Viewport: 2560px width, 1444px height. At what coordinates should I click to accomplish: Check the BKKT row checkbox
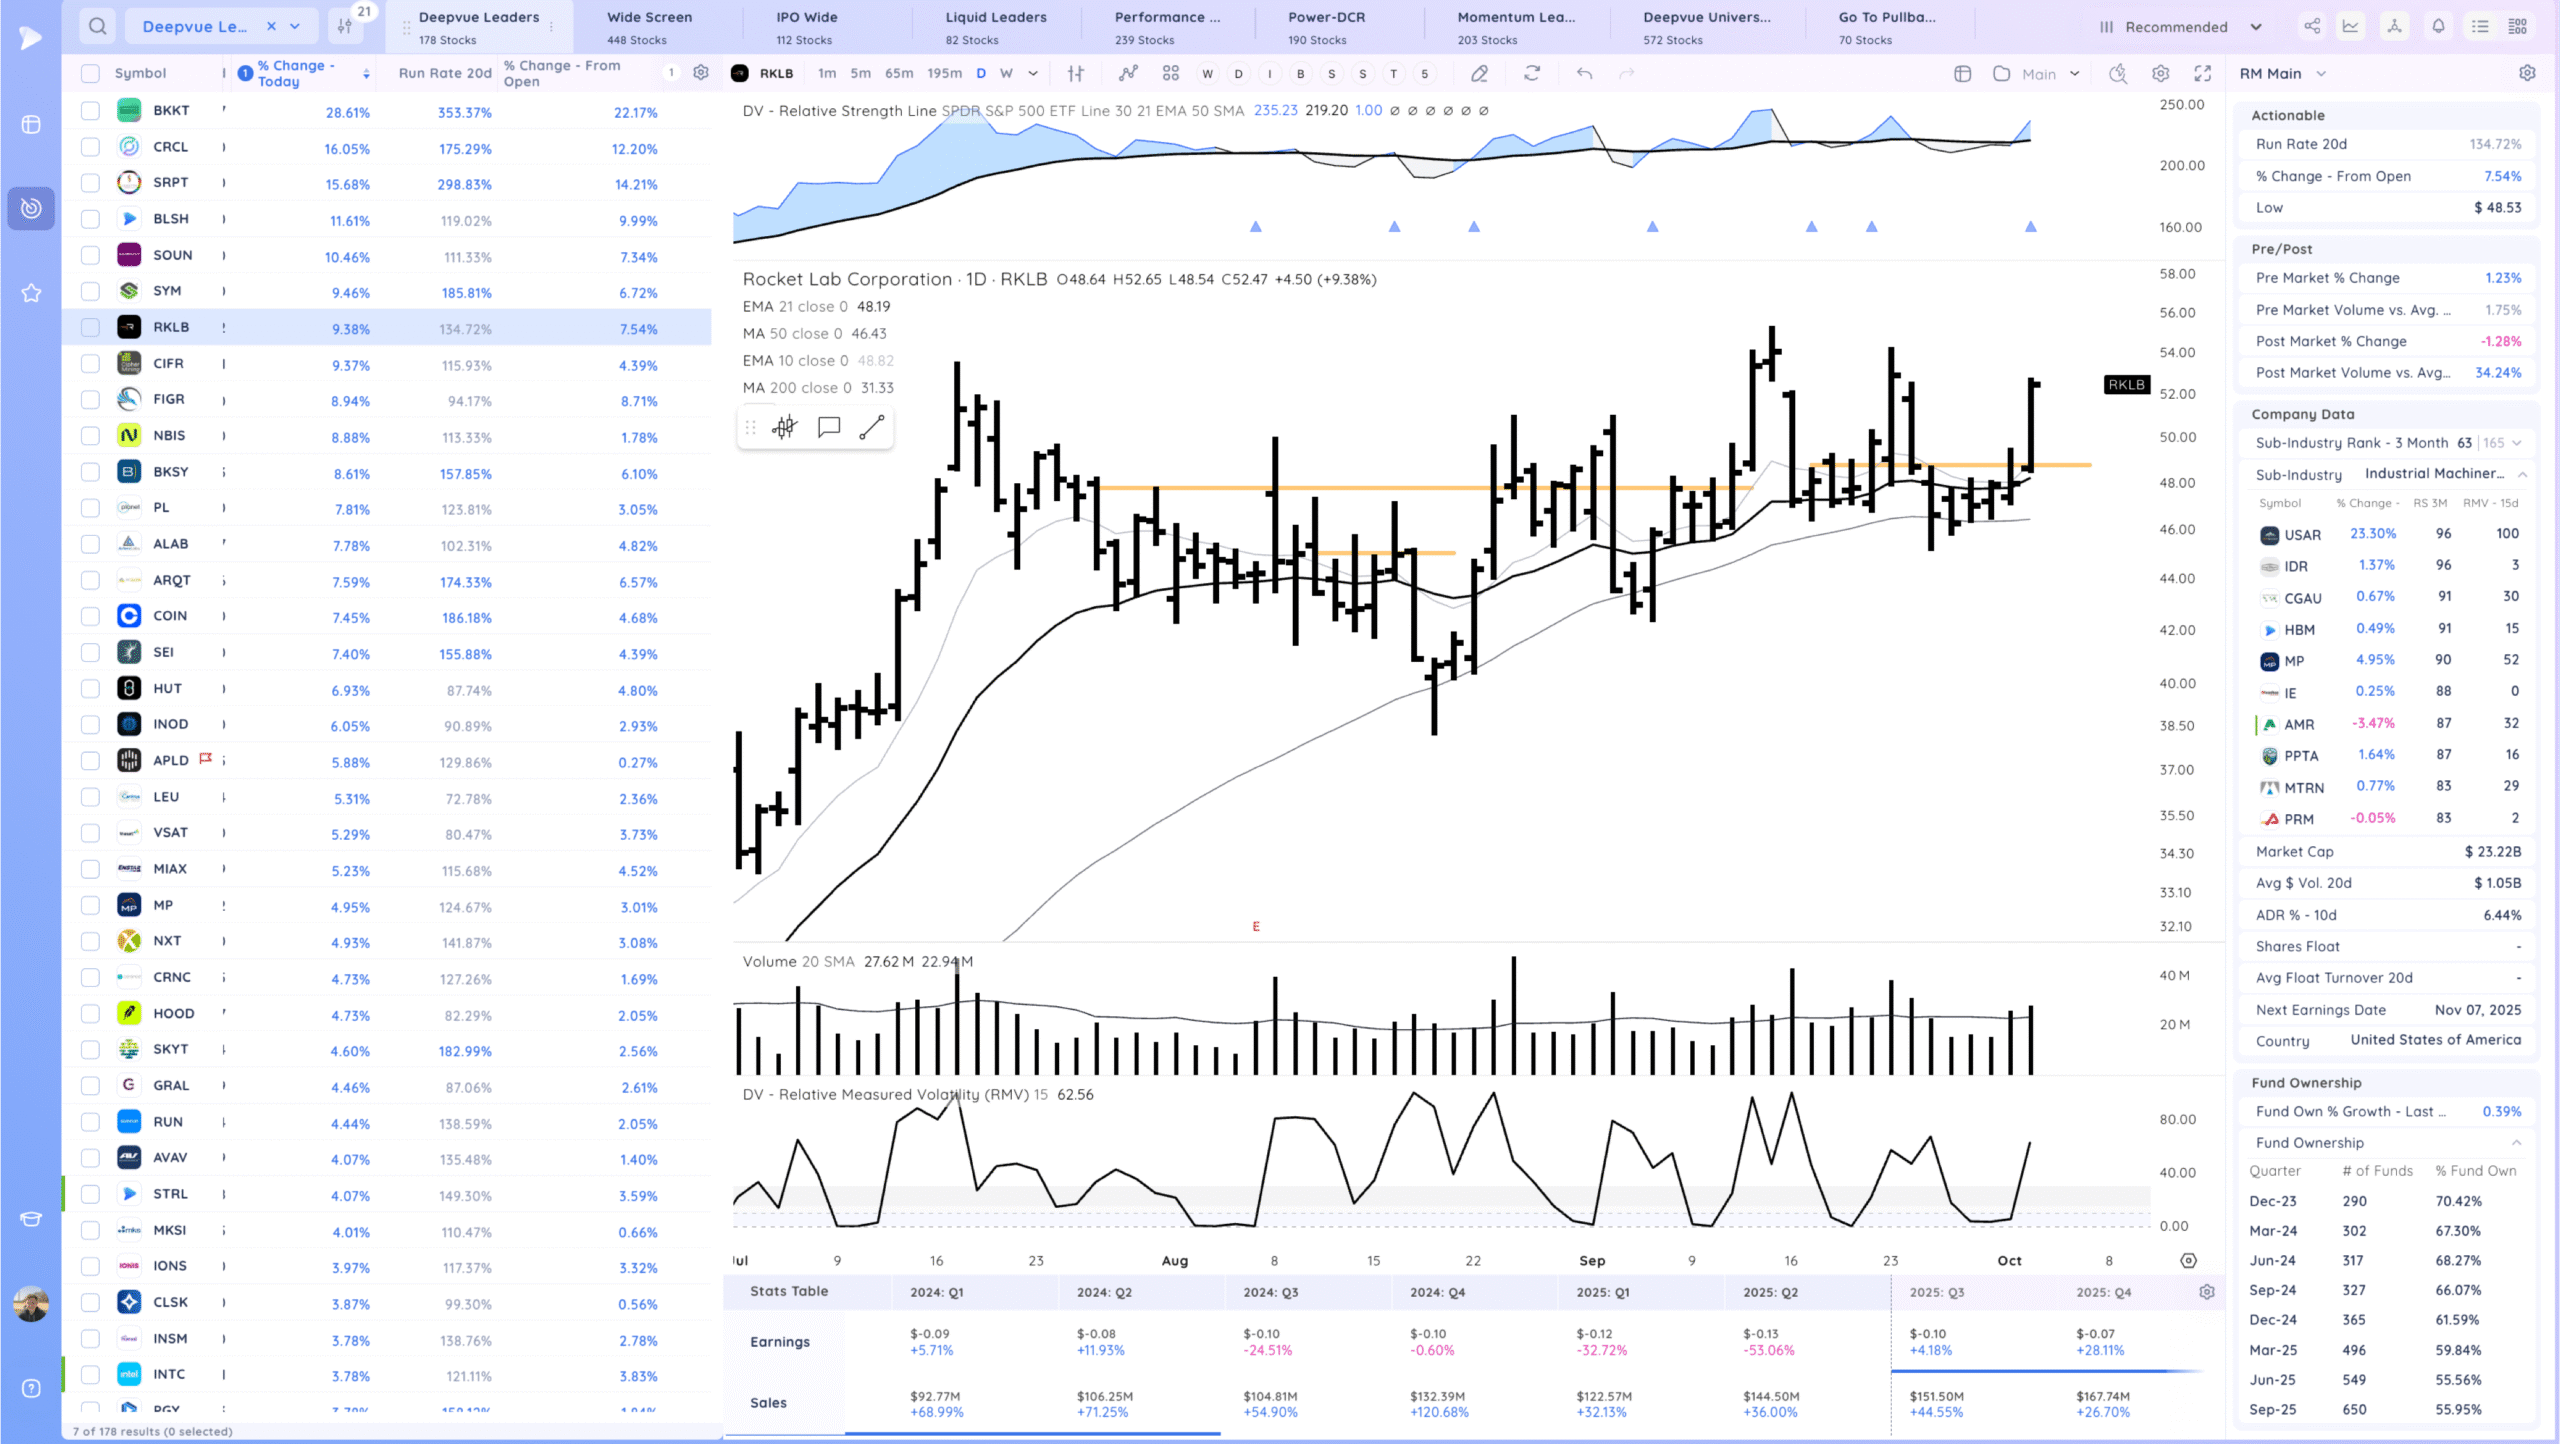pyautogui.click(x=90, y=111)
